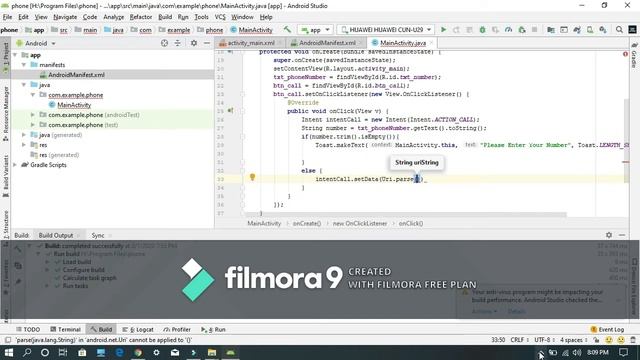Screen dimensions: 640x360
Task: Click the editor horizontal scrollbar
Action: [x=405, y=214]
